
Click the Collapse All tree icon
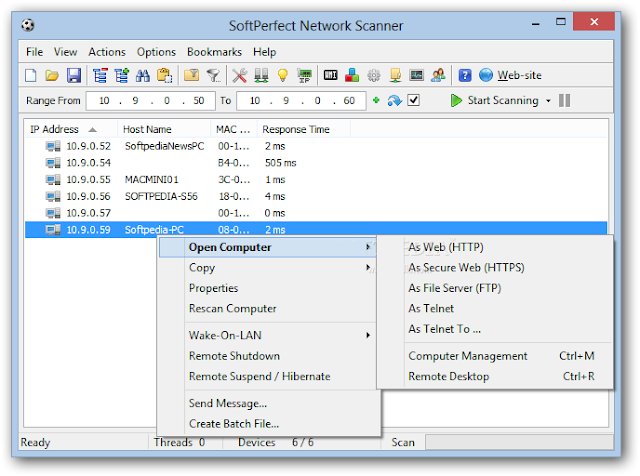tap(100, 76)
